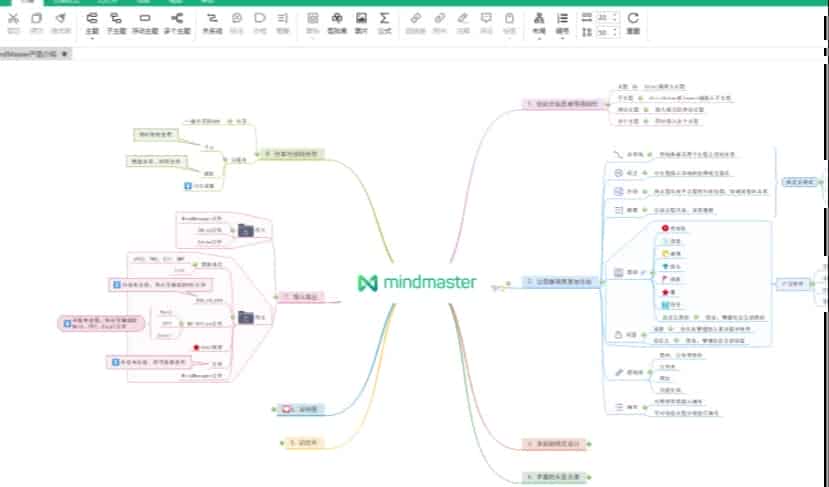Add a Comment via toolbar icon
Viewport: 829px width, 487px height.
(x=486, y=19)
